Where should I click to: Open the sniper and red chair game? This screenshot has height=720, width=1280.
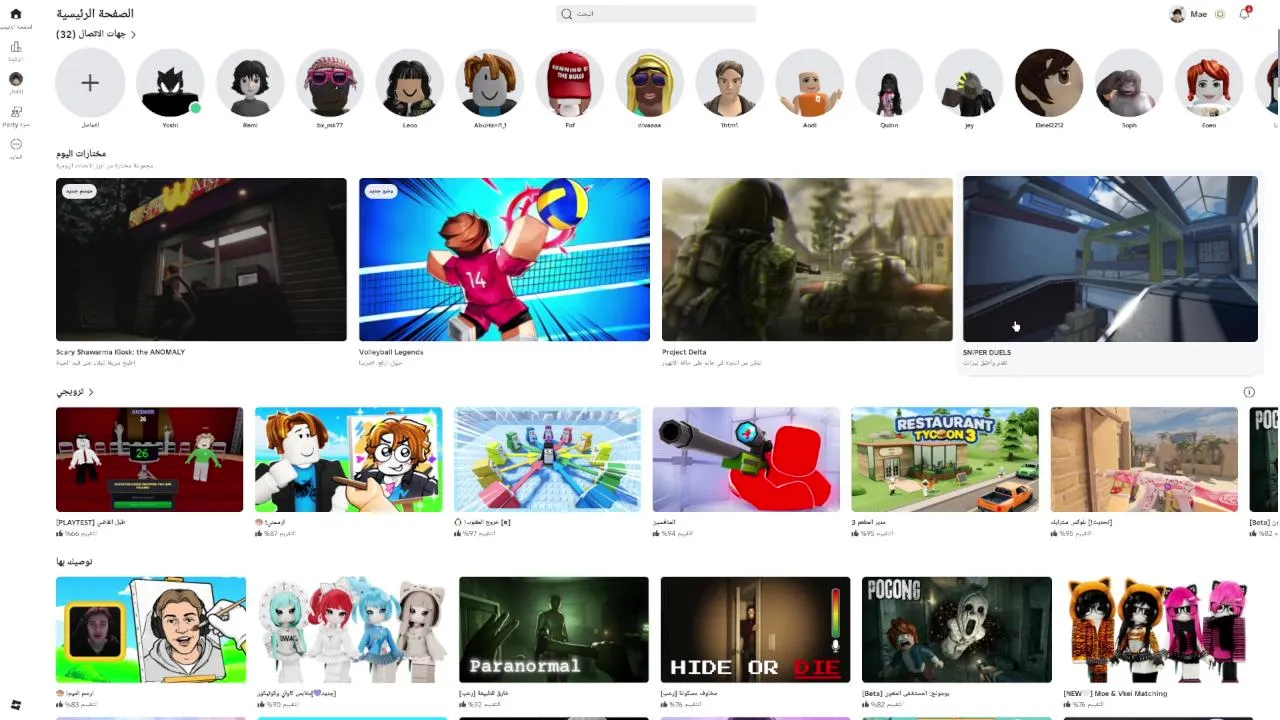pos(746,460)
